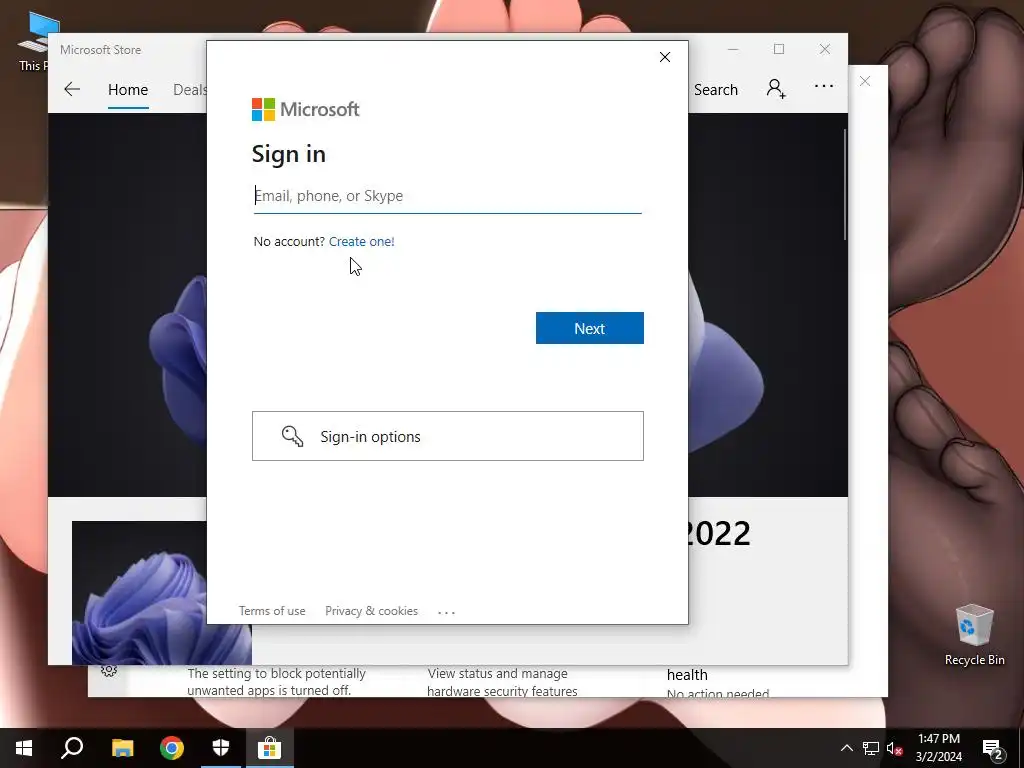The height and width of the screenshot is (768, 1024).
Task: Close the Windows Security window behind Store
Action: point(865,81)
